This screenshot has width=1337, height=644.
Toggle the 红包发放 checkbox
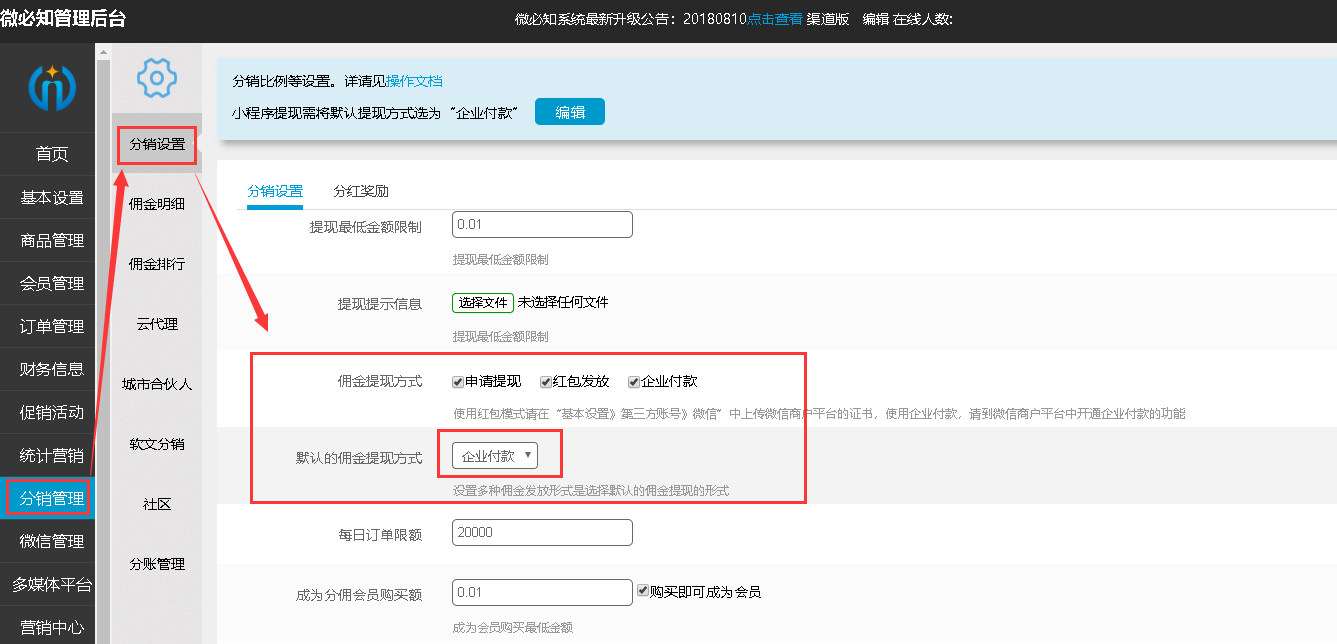click(x=546, y=382)
